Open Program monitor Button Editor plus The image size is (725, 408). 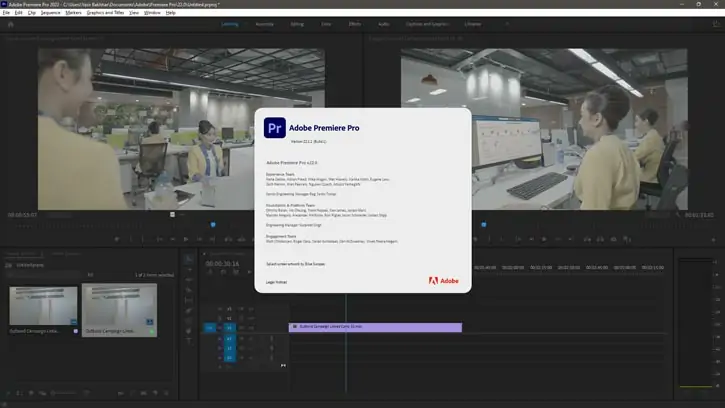point(713,240)
